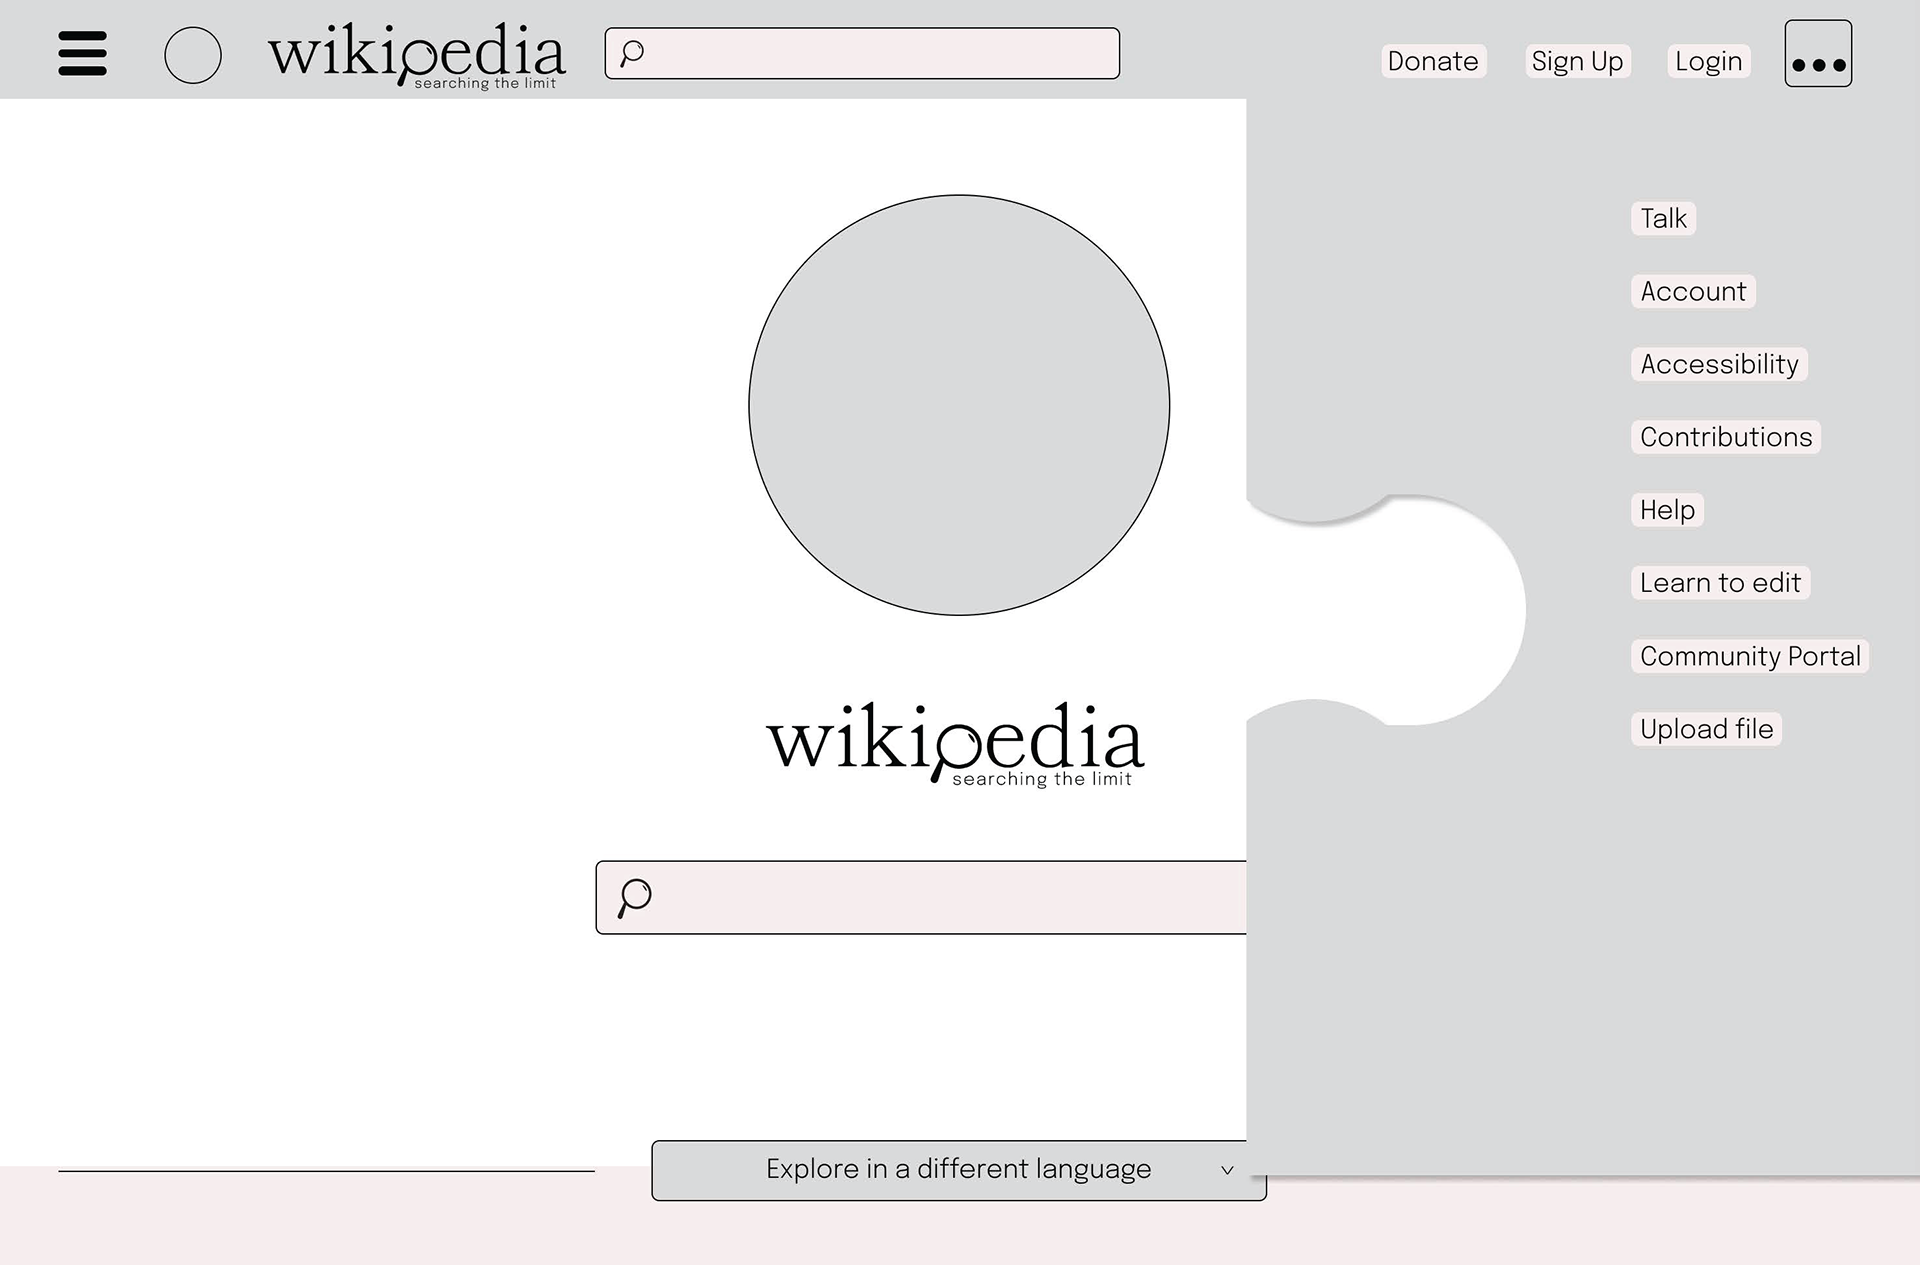
Task: Click the magnifying glass in the top search bar
Action: [x=630, y=52]
